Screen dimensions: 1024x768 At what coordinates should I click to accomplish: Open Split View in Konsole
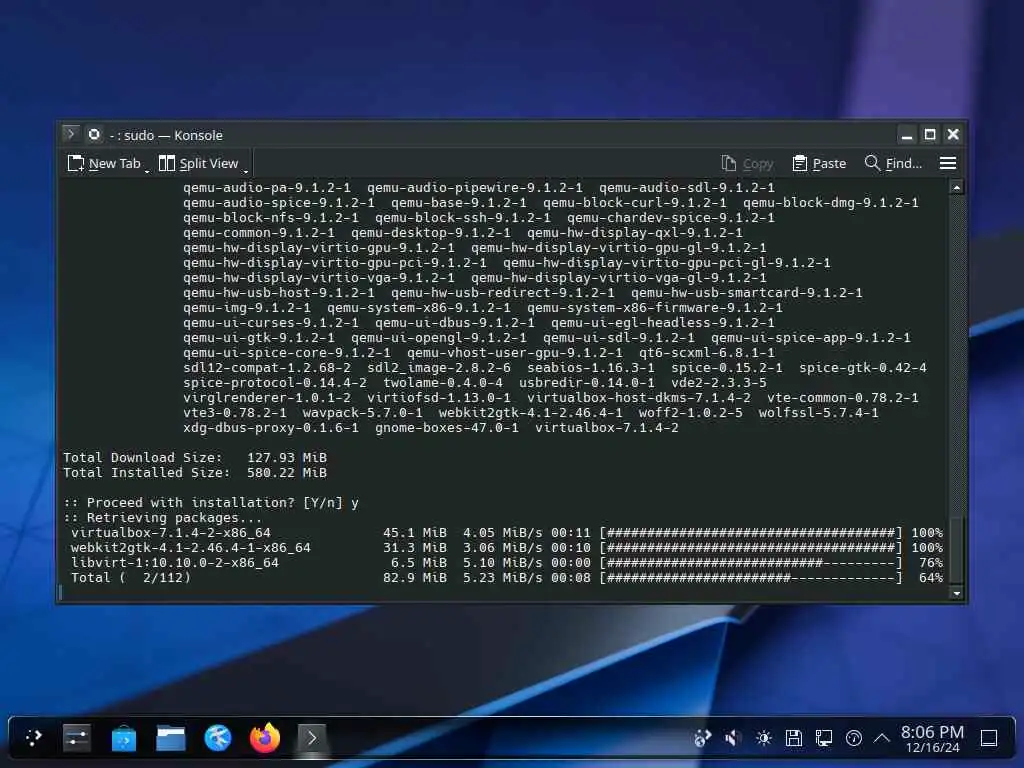(x=199, y=163)
